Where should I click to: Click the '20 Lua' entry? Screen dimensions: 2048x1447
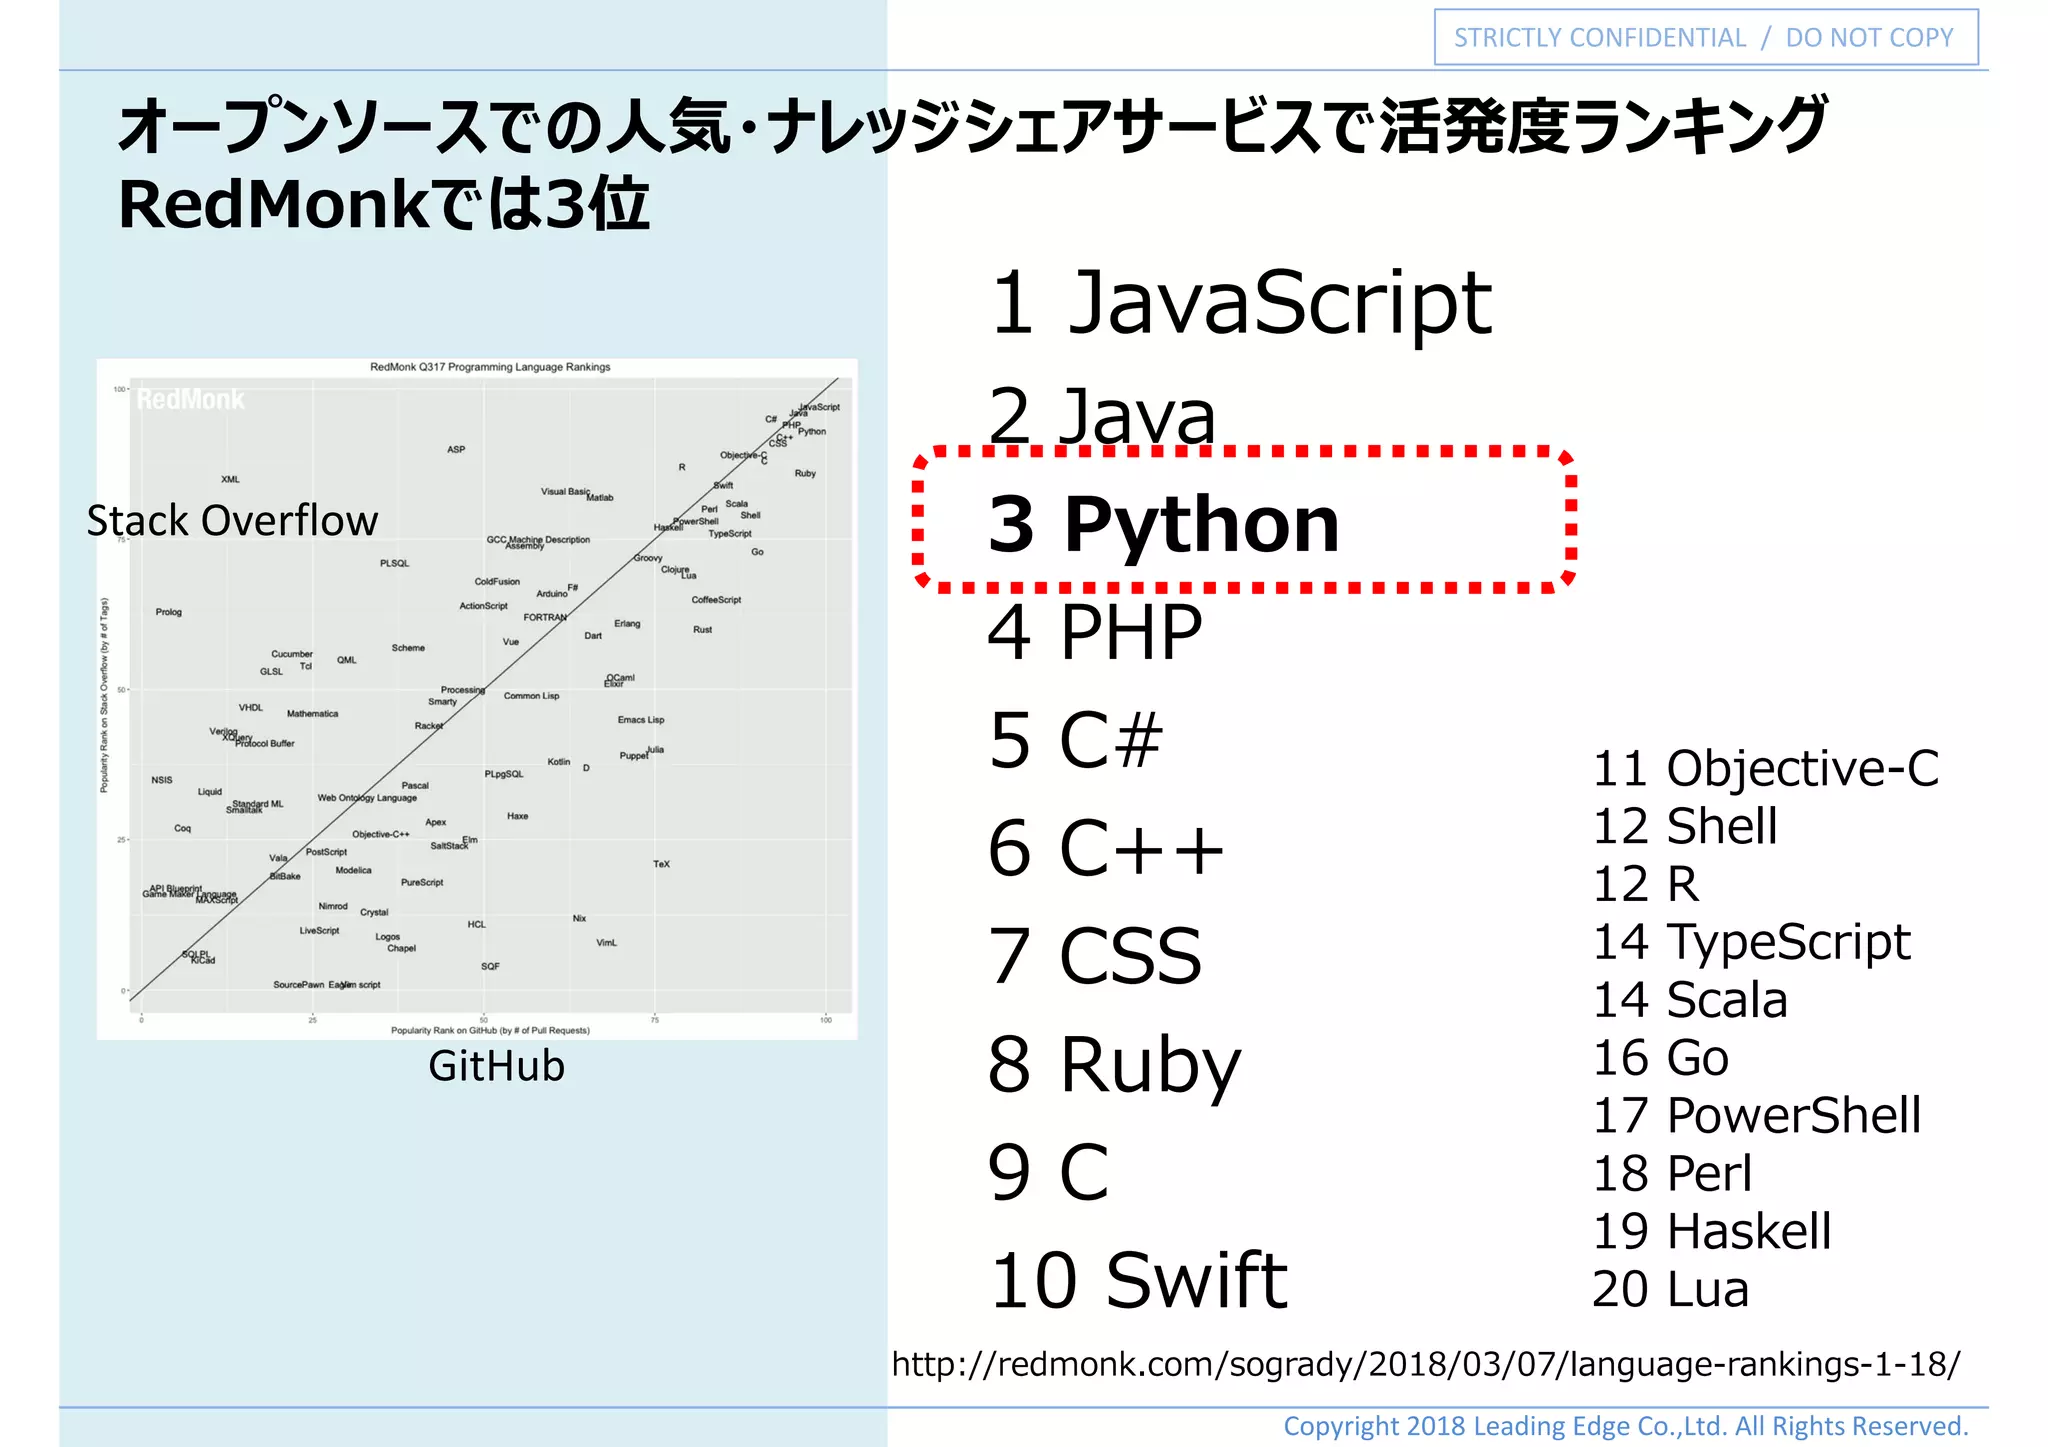tap(1670, 1289)
